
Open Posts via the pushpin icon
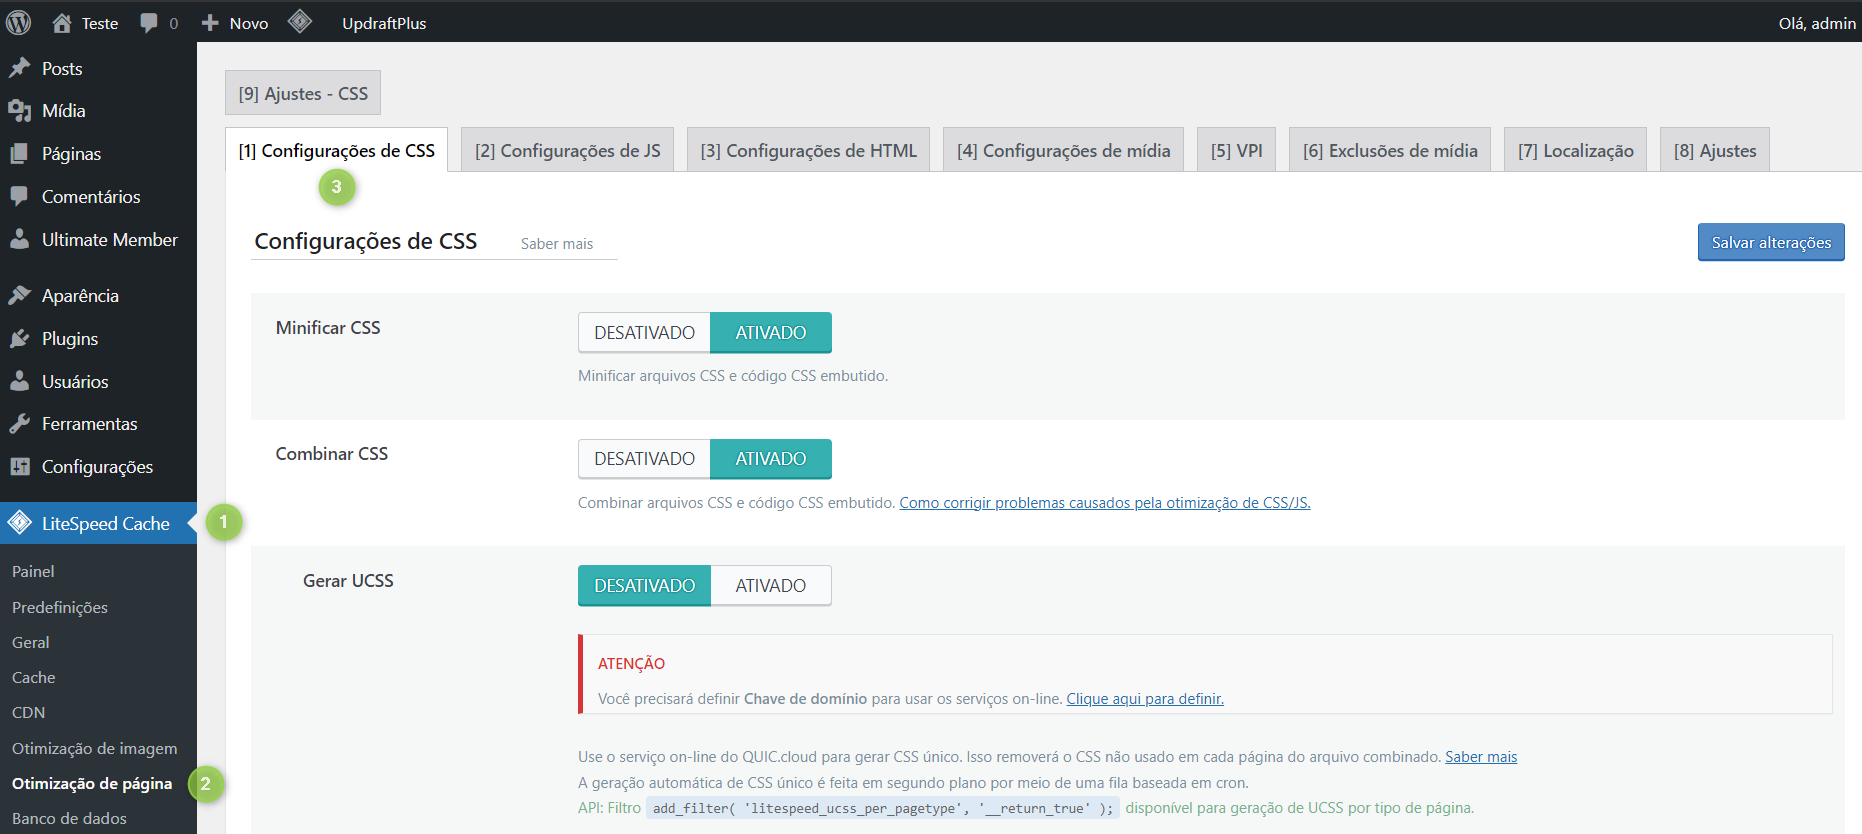(19, 68)
